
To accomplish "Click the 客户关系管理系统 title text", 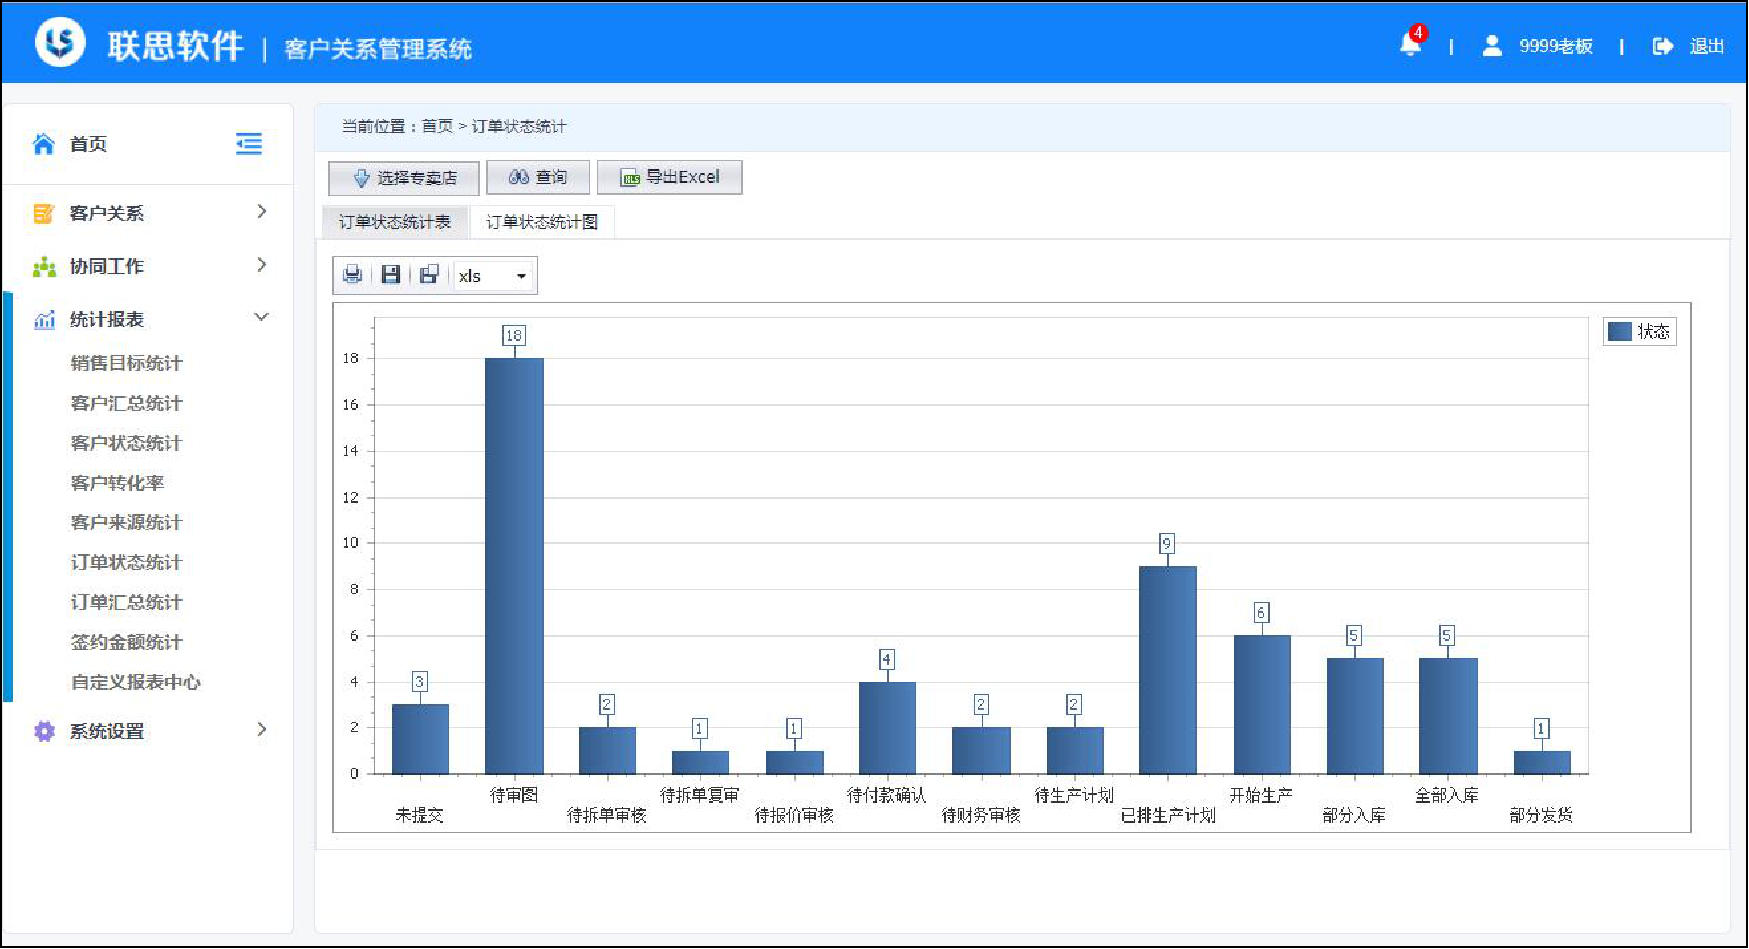I will tap(378, 49).
